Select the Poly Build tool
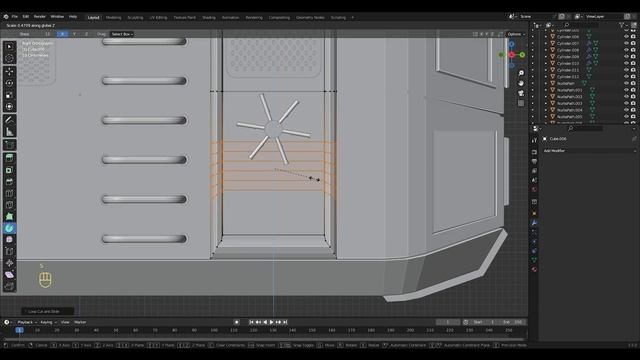 coord(9,216)
